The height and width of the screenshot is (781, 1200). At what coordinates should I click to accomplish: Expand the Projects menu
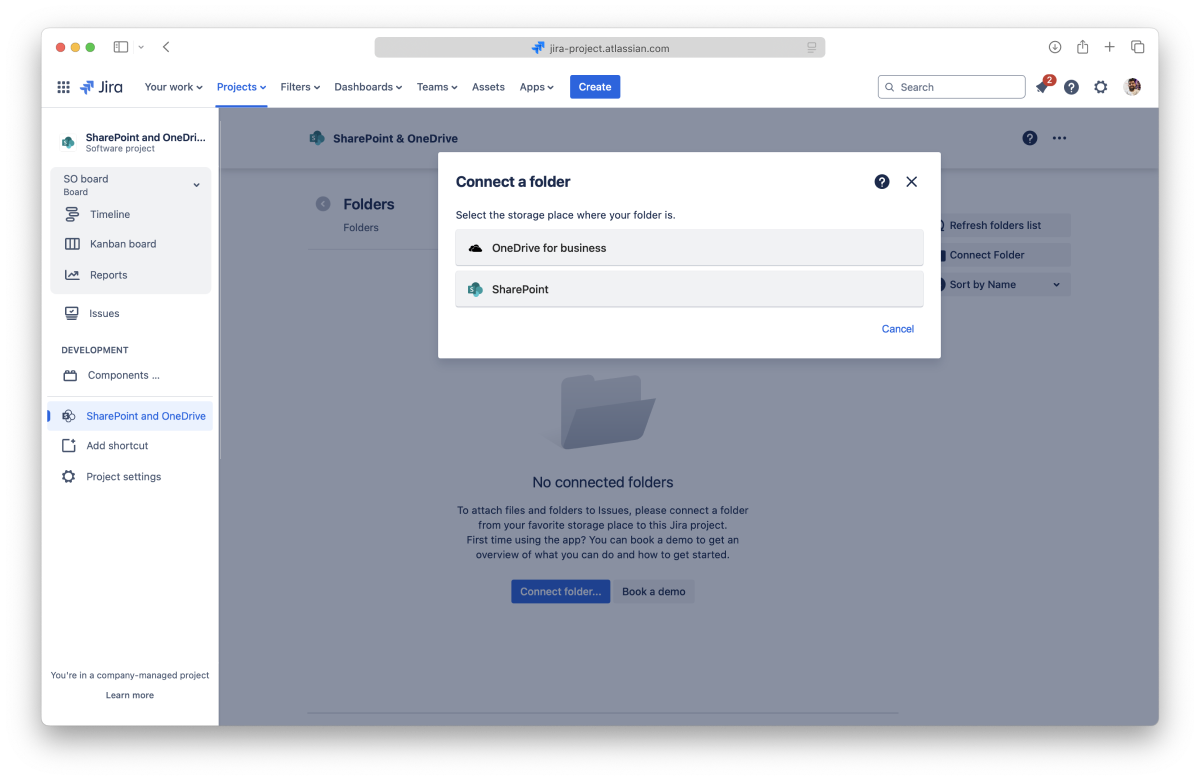point(241,87)
